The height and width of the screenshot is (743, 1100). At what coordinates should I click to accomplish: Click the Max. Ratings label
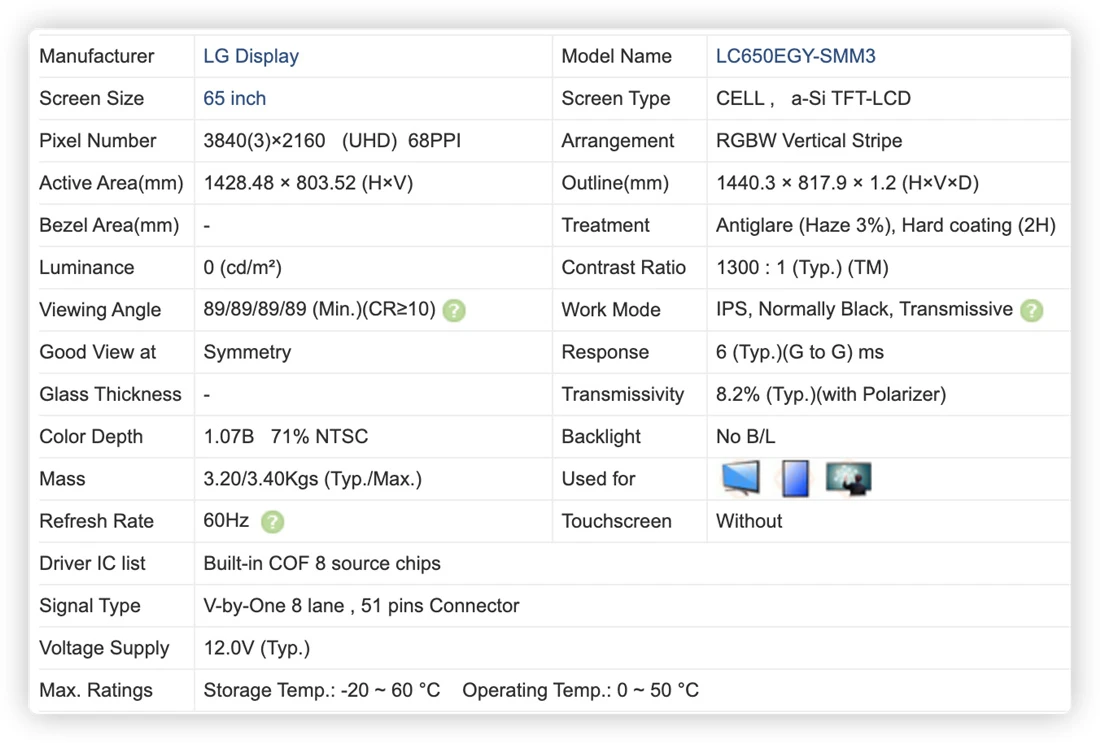point(95,690)
